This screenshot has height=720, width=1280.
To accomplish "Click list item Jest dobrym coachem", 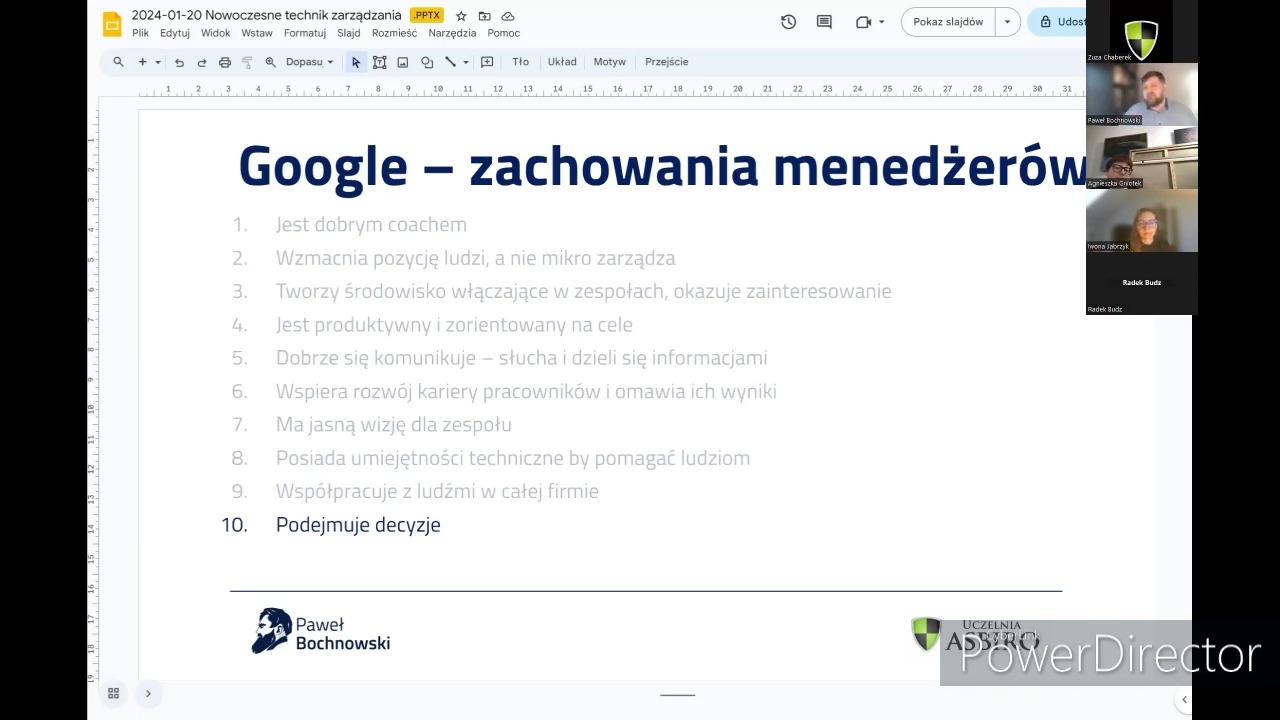I will pos(371,225).
